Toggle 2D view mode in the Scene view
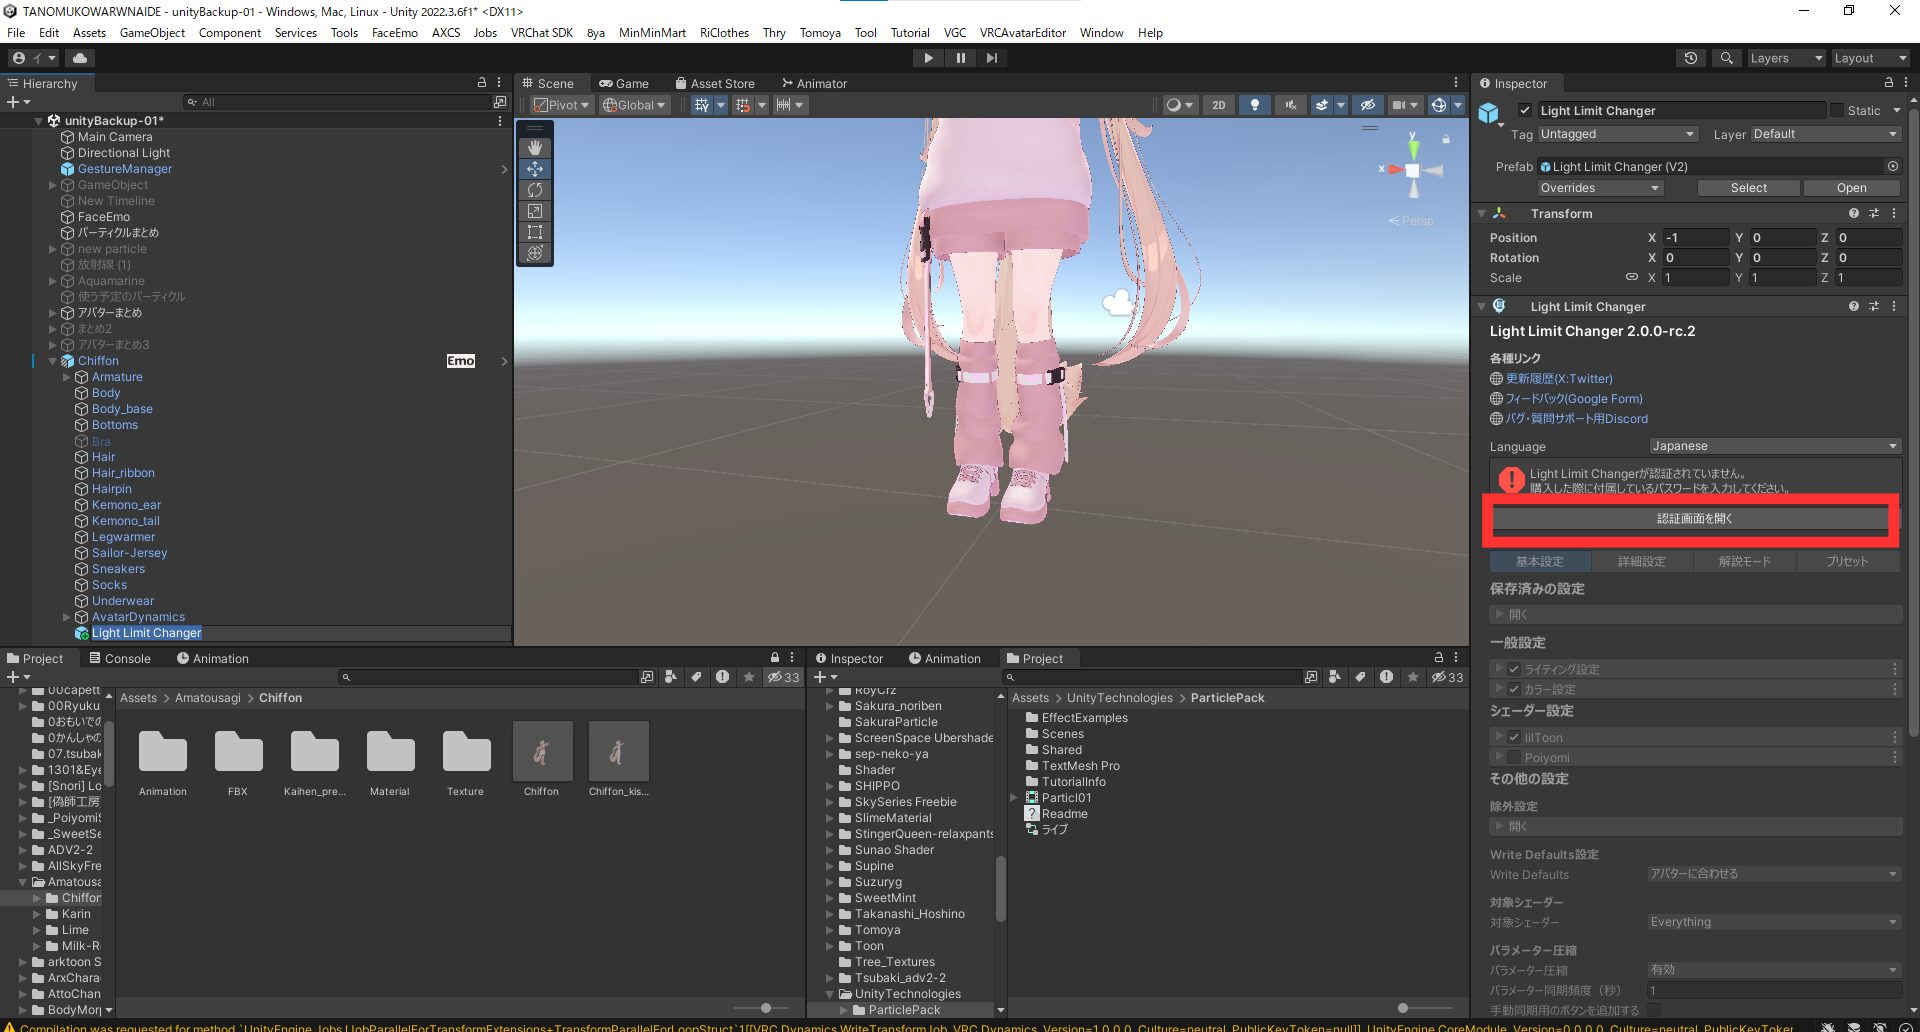This screenshot has height=1032, width=1920. [x=1218, y=104]
